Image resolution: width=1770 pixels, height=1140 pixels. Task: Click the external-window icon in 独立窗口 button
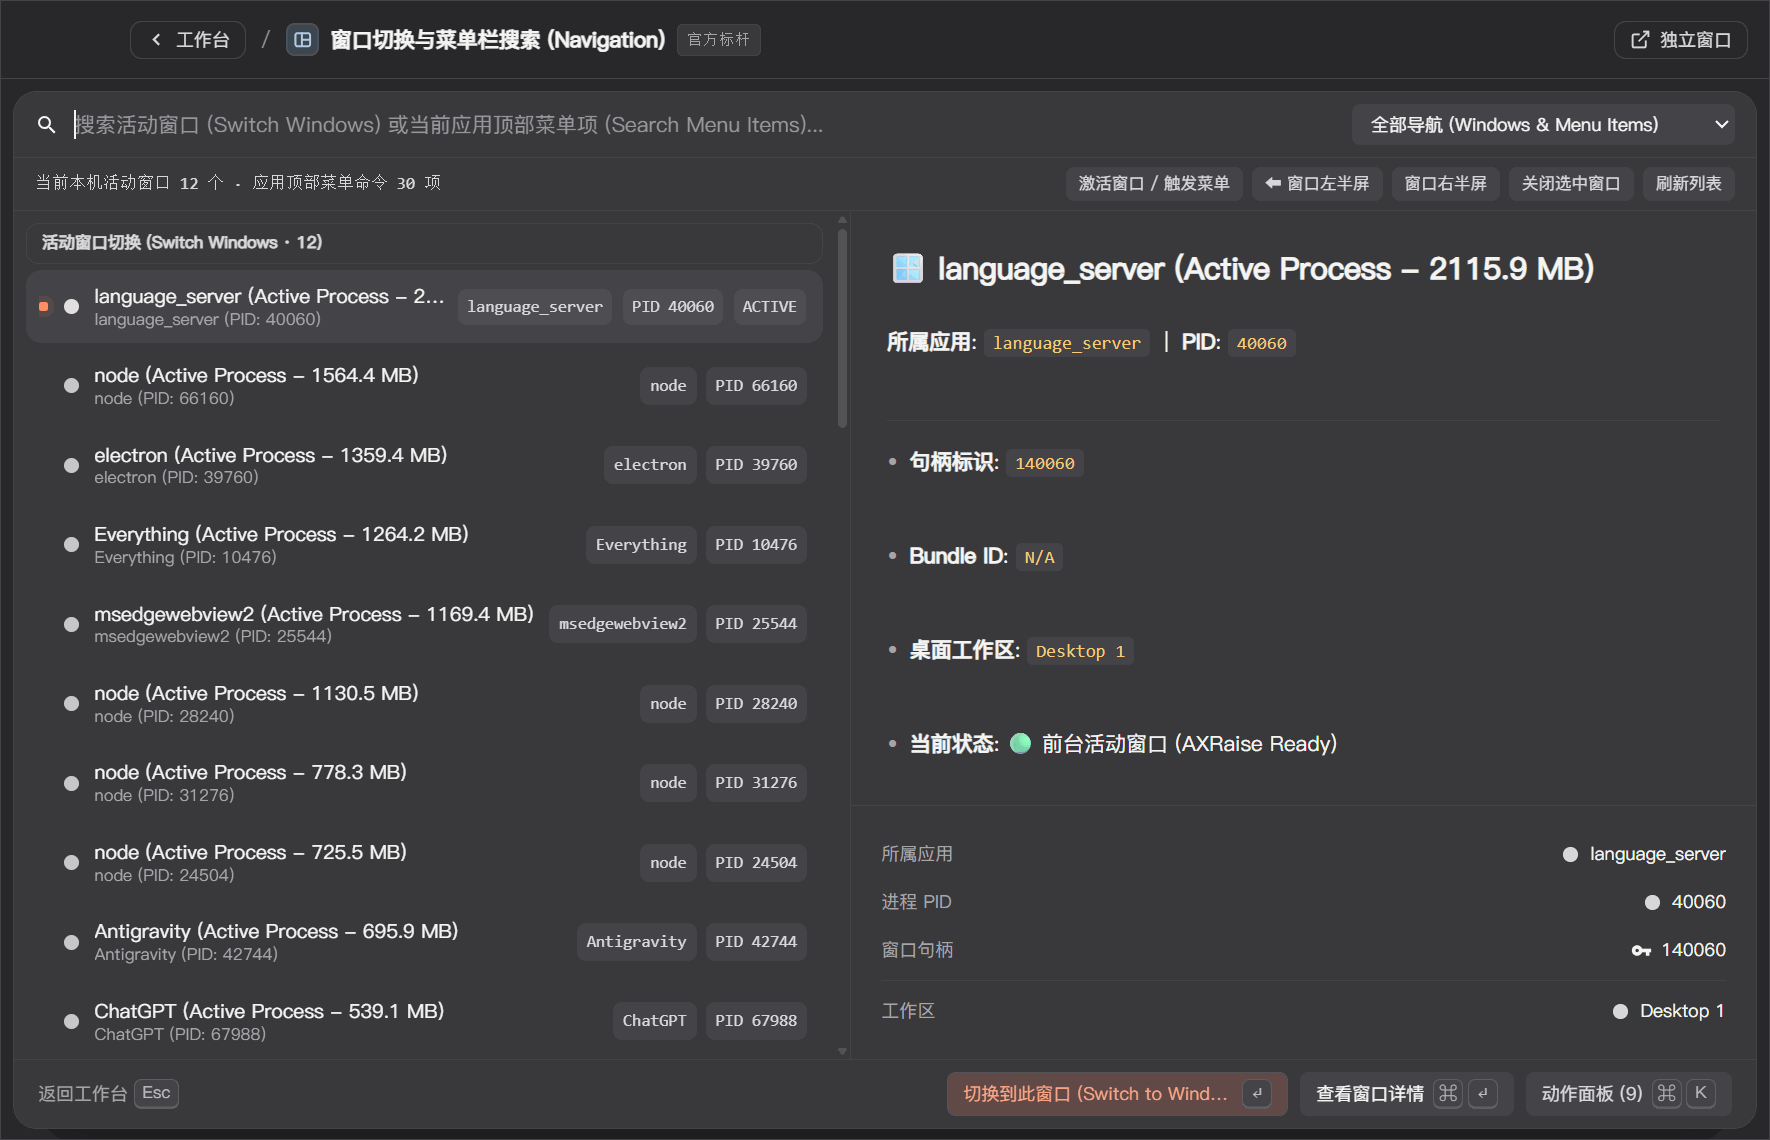pos(1640,40)
